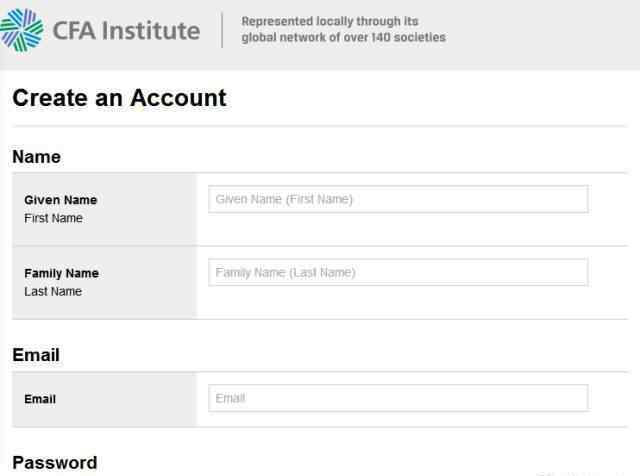Click the CFA Institute starburst logo icon
Image resolution: width=640 pixels, height=476 pixels.
(22, 30)
